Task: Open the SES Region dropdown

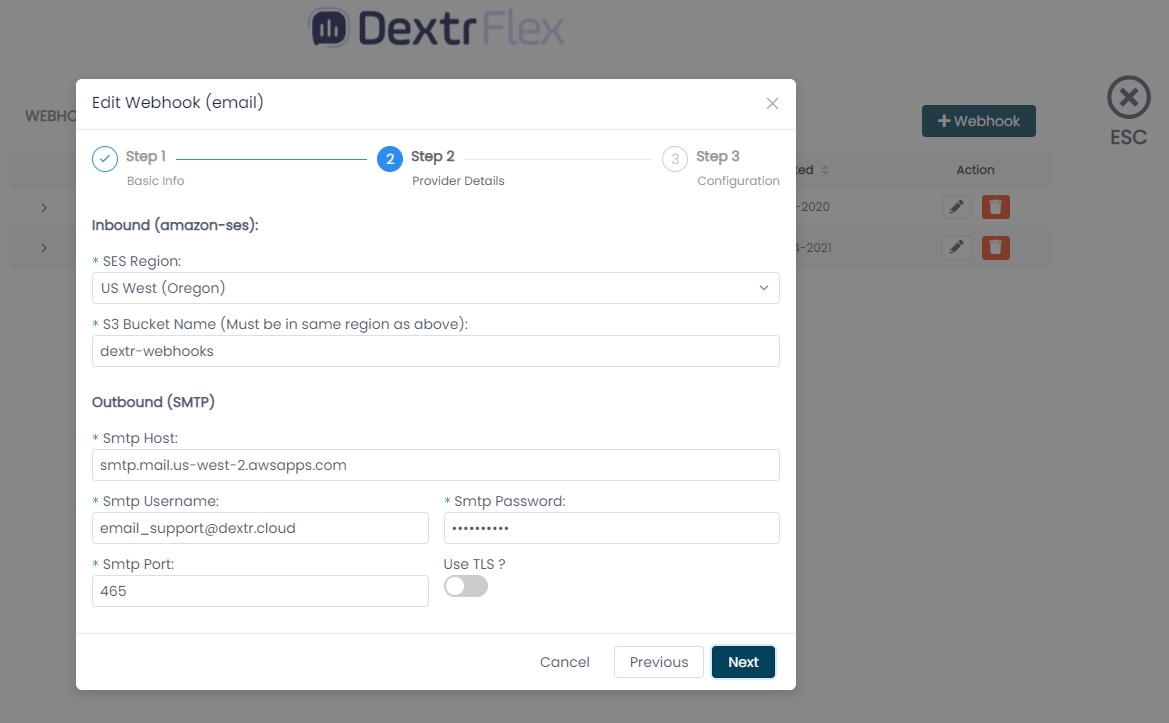Action: (x=435, y=288)
